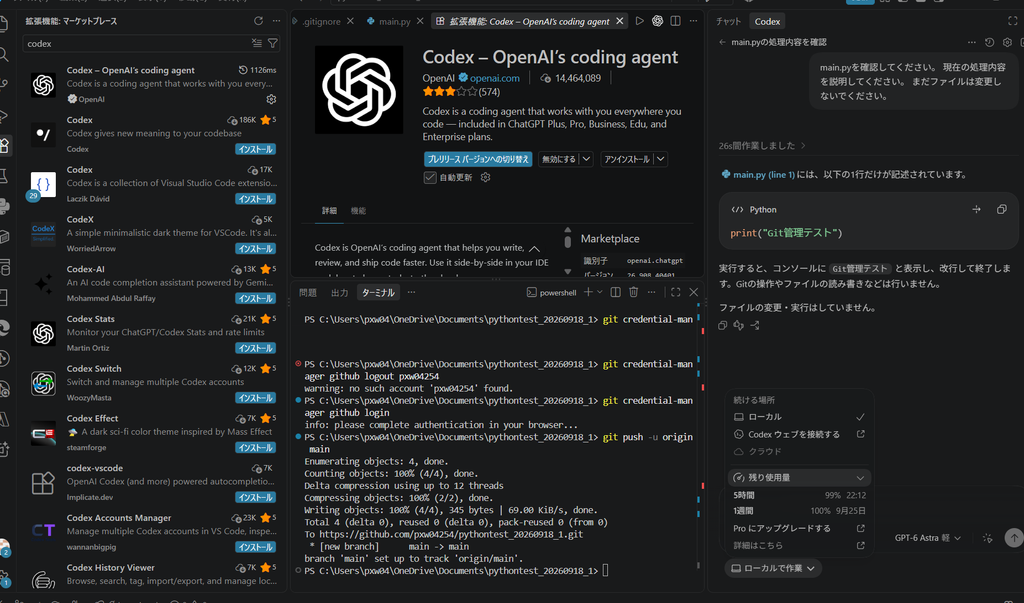
Task: Open Testing flask icon in activity bar
Action: [x=5, y=176]
